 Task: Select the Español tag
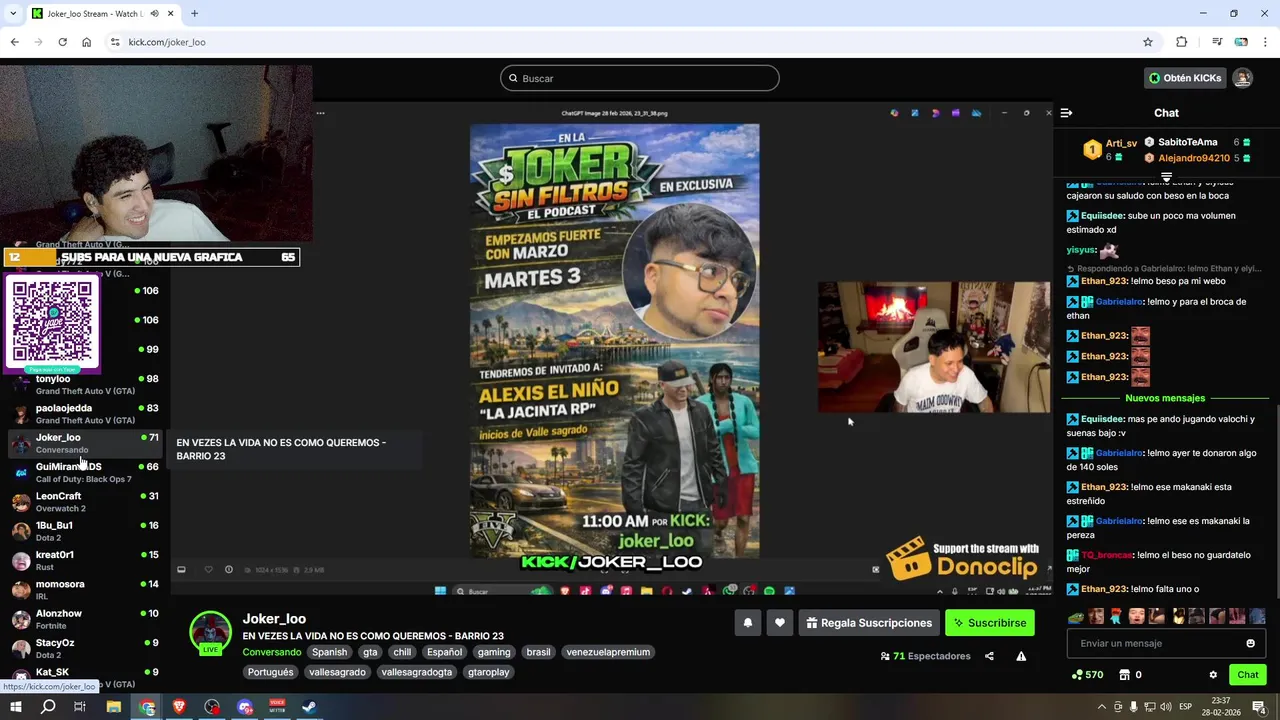(x=444, y=652)
